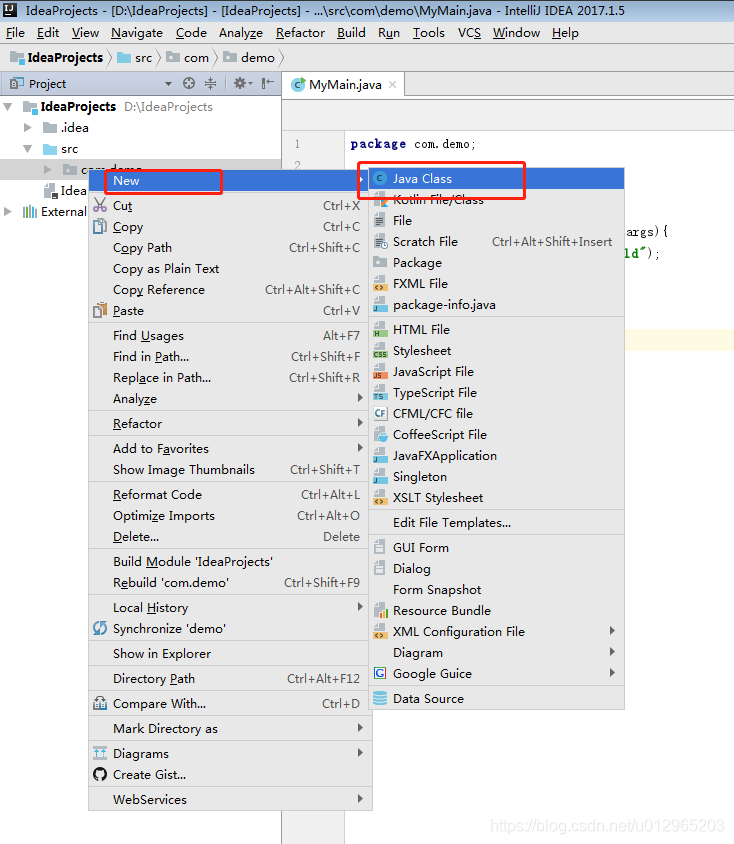Select Reformat Code menu entry
This screenshot has height=844, width=734.
coord(158,495)
